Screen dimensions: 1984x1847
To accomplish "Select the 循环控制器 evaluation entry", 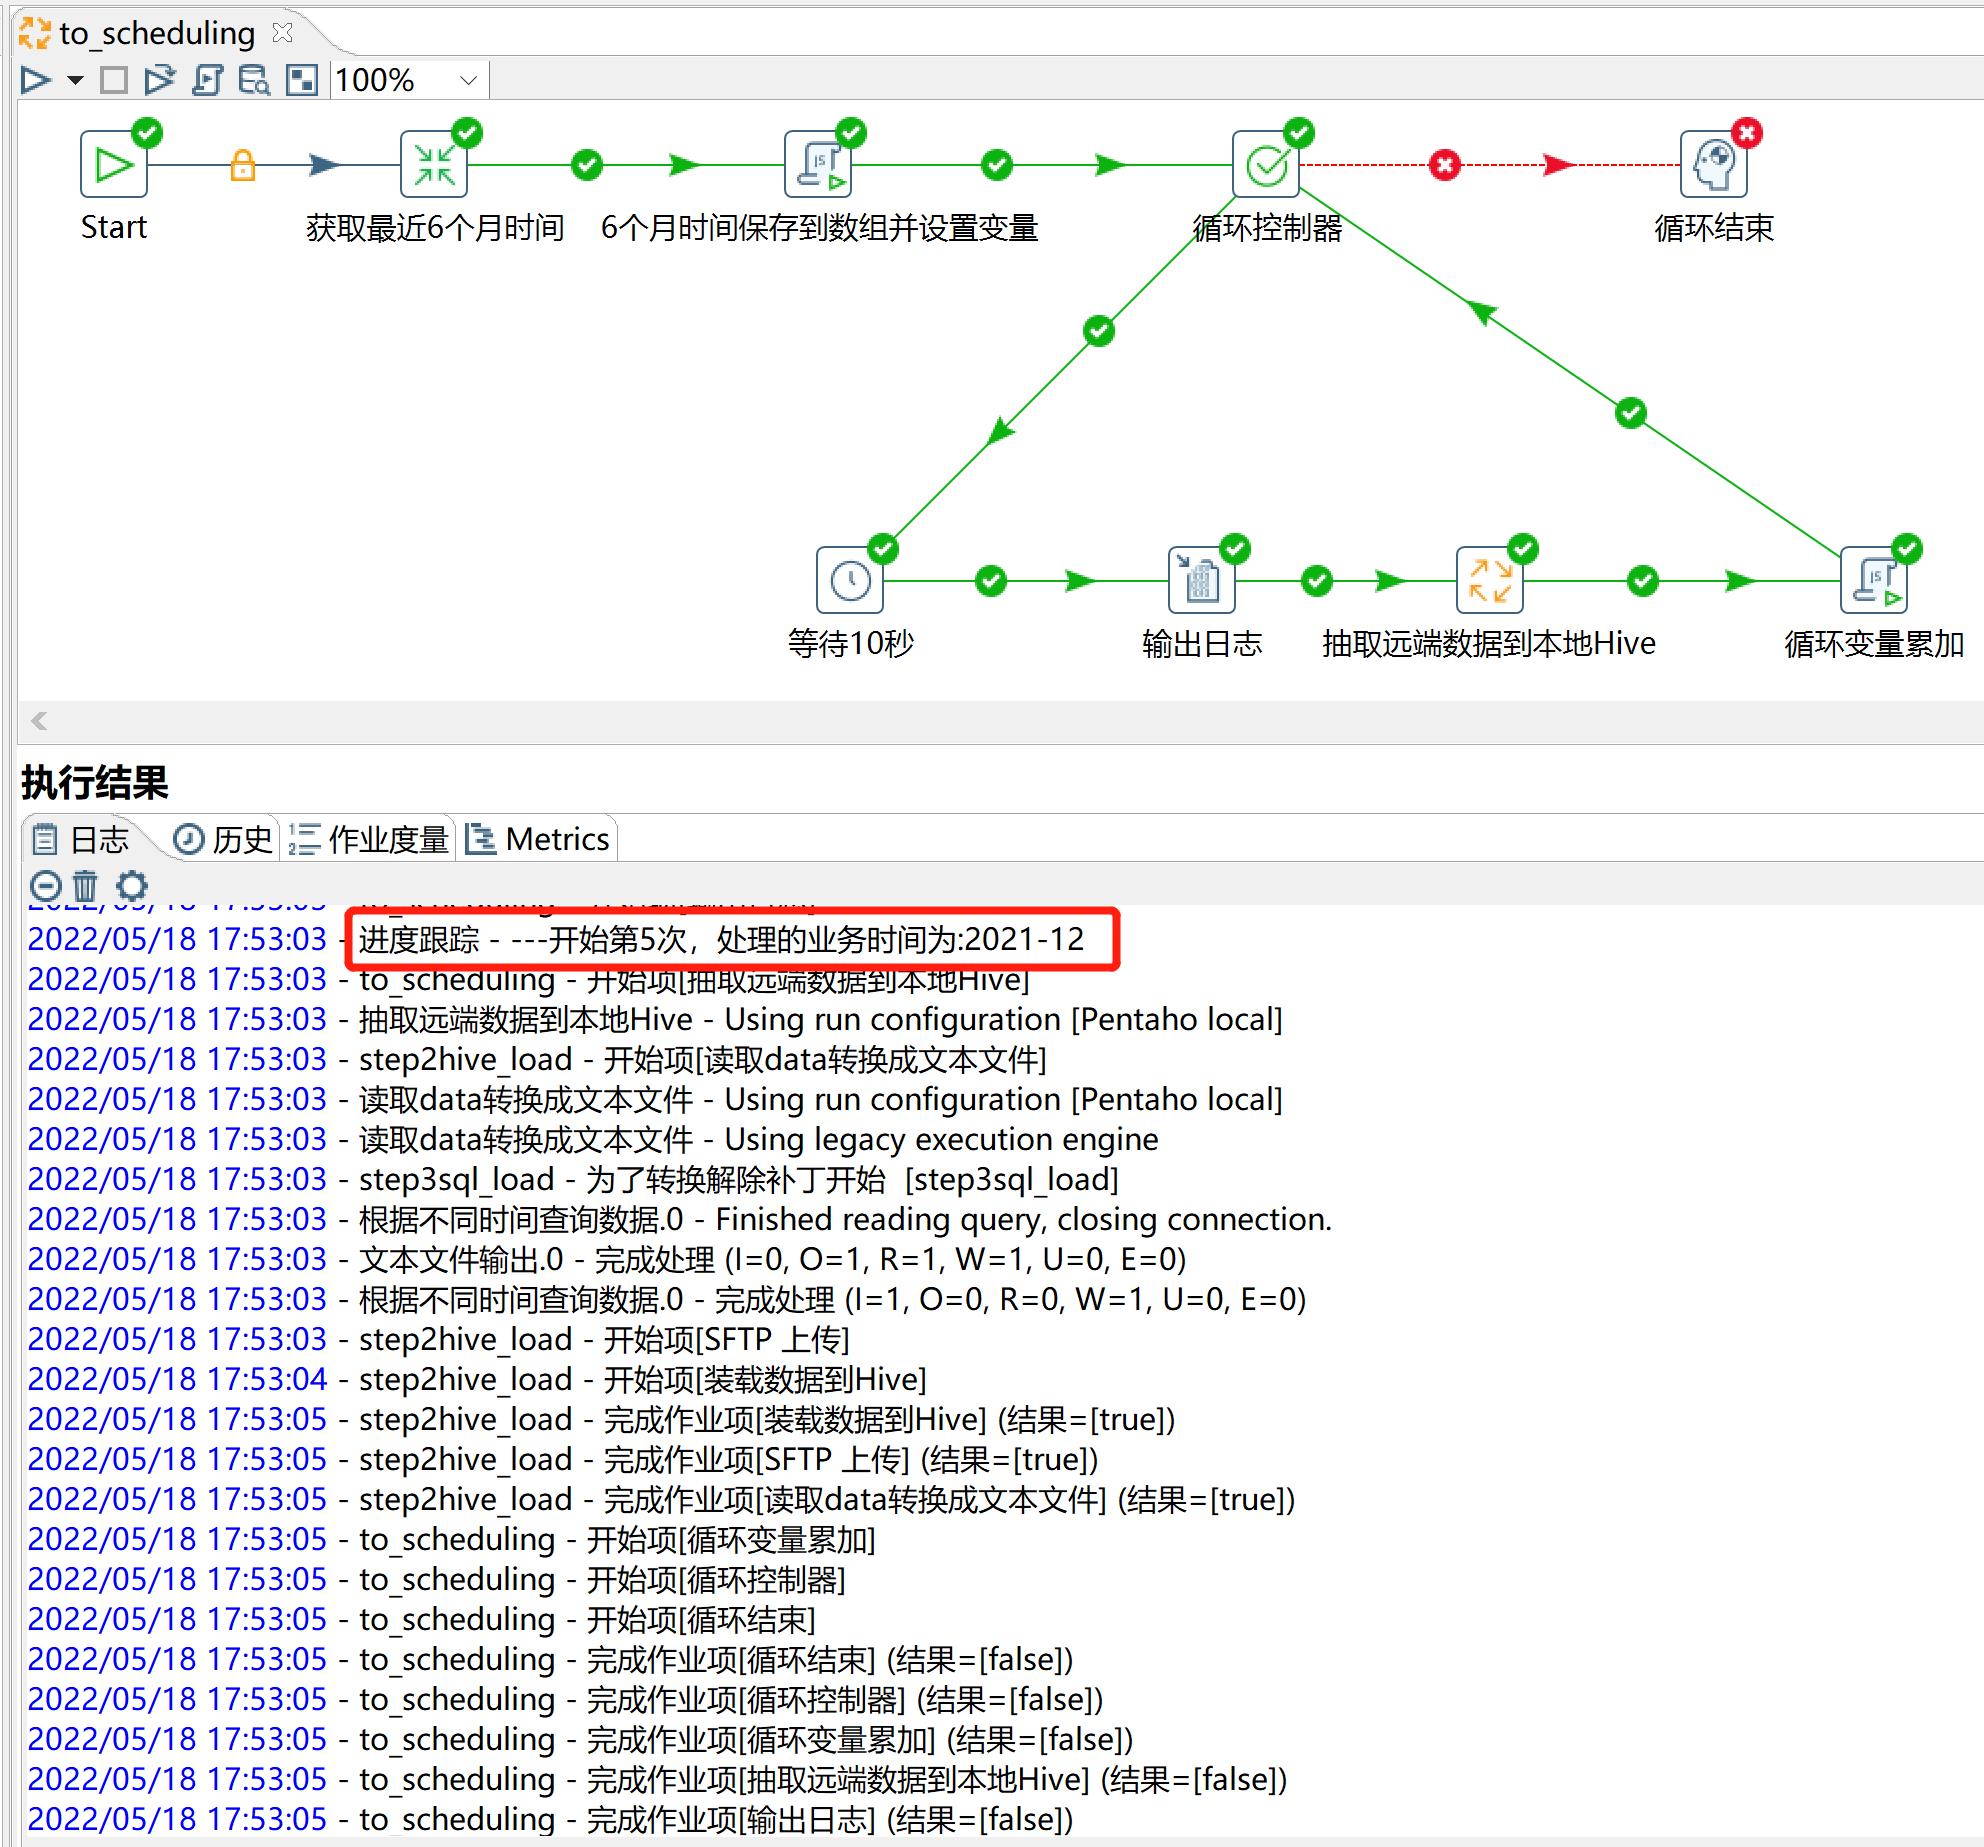I will (x=1266, y=164).
